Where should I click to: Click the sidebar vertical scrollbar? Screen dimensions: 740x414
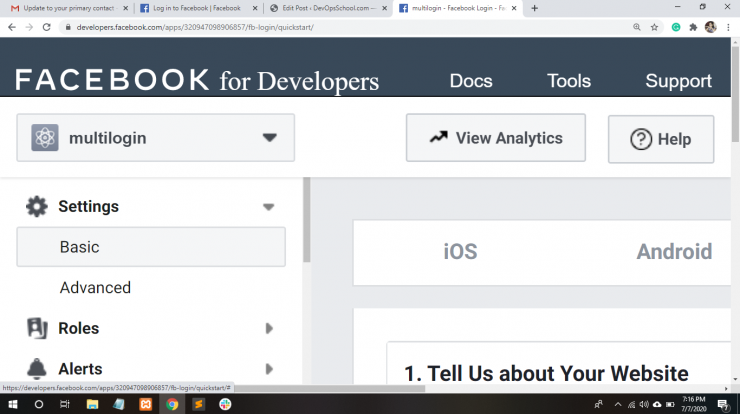[307, 220]
